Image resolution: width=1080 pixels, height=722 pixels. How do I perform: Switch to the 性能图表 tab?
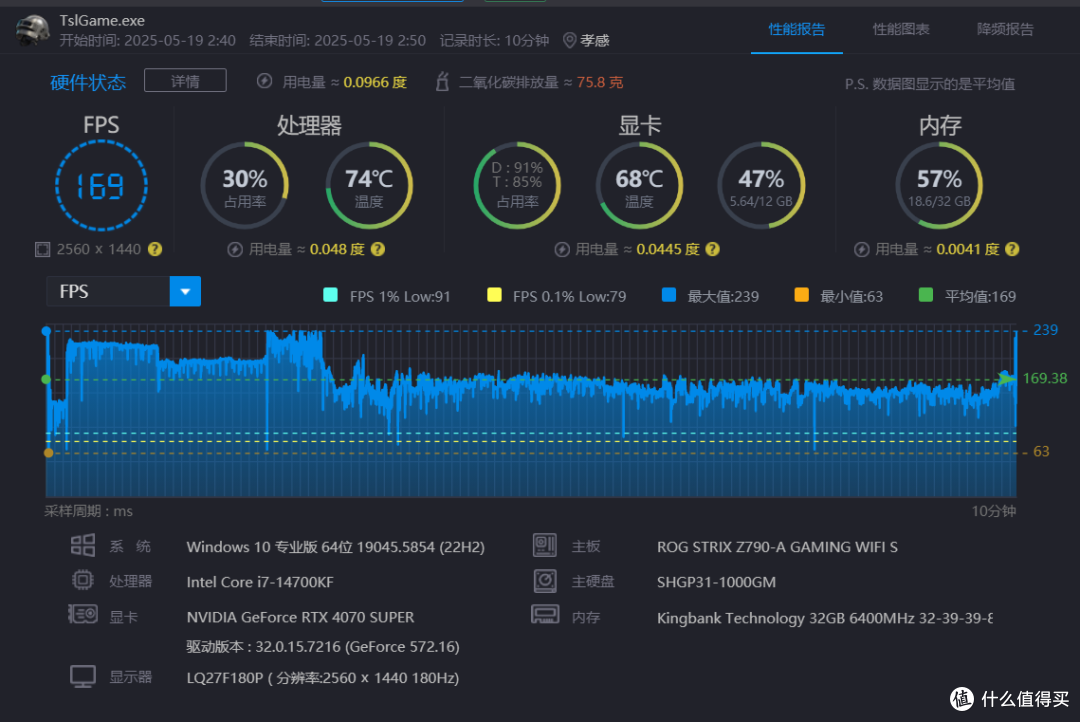tap(901, 29)
